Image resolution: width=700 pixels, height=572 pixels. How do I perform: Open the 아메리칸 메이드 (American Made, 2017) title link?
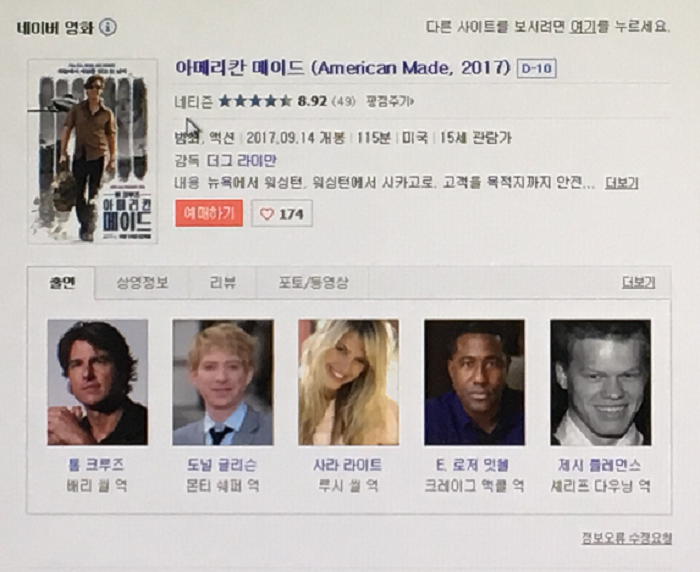[342, 68]
